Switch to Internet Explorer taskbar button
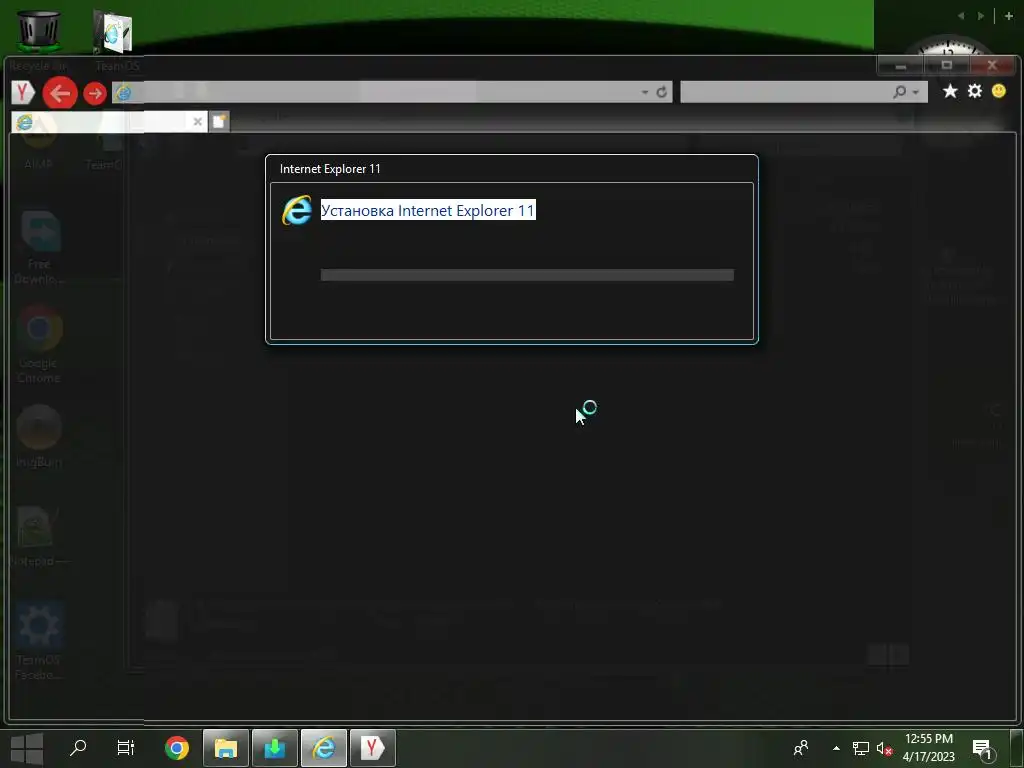Screen dimensions: 1024x768 324,748
